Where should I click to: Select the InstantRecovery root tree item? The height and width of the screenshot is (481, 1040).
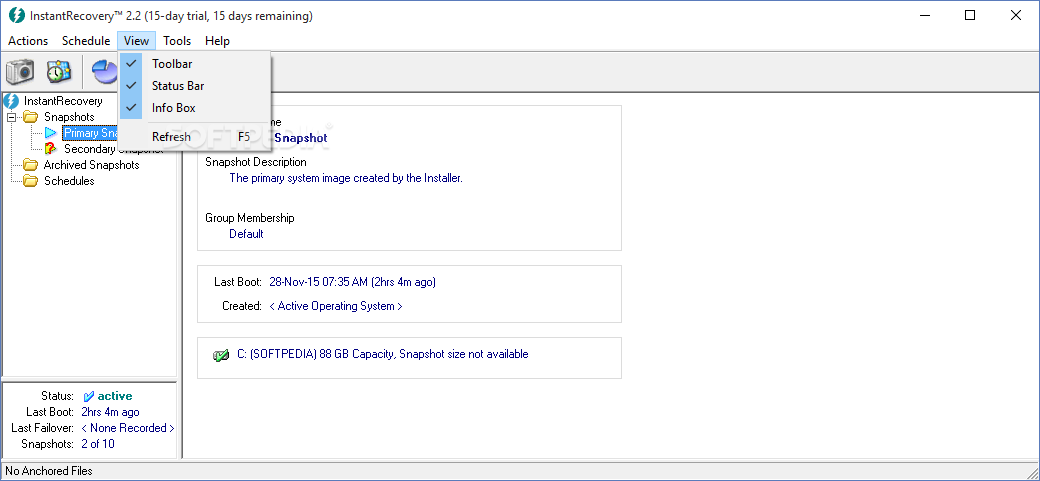(63, 101)
